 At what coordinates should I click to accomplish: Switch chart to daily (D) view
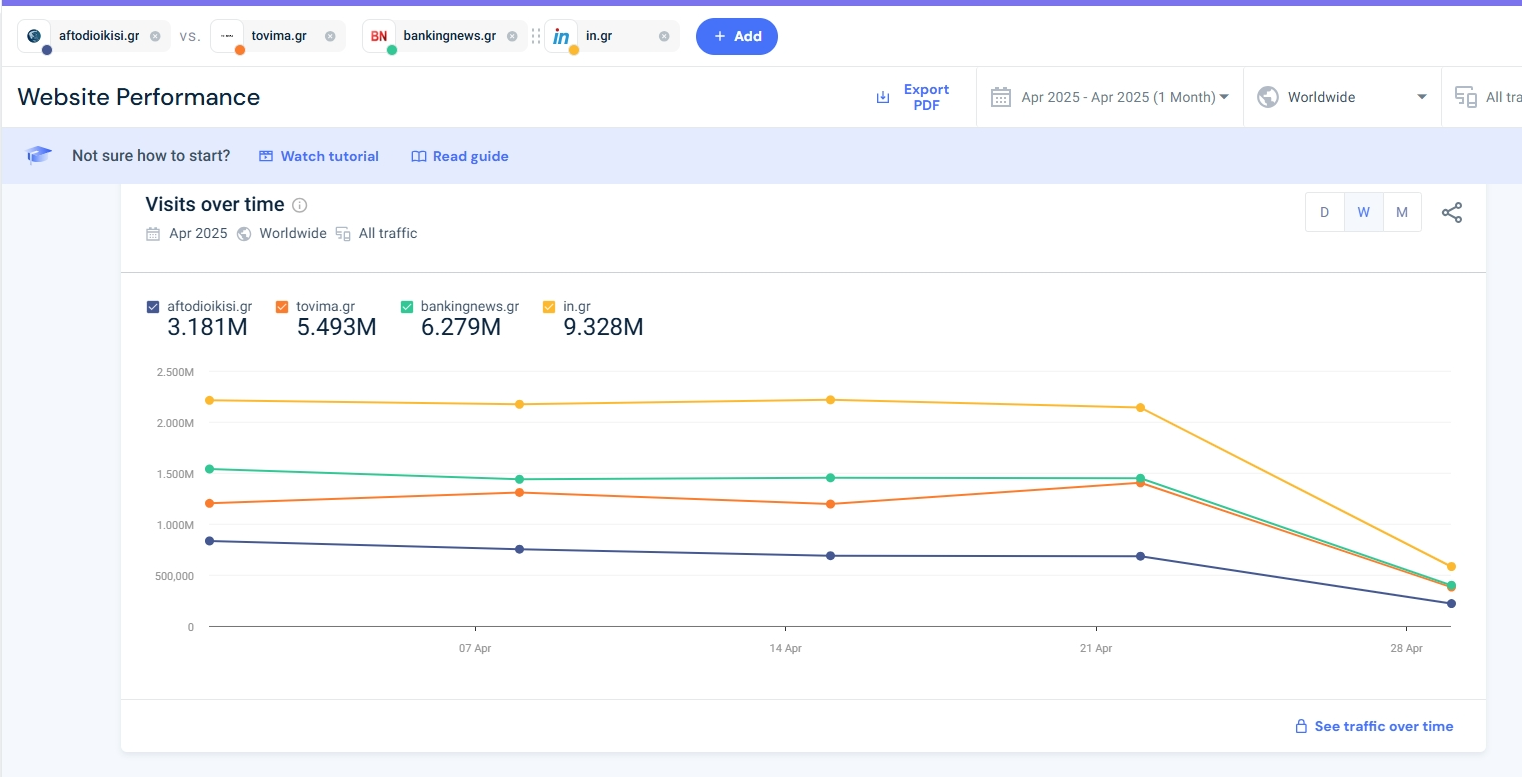click(1325, 213)
